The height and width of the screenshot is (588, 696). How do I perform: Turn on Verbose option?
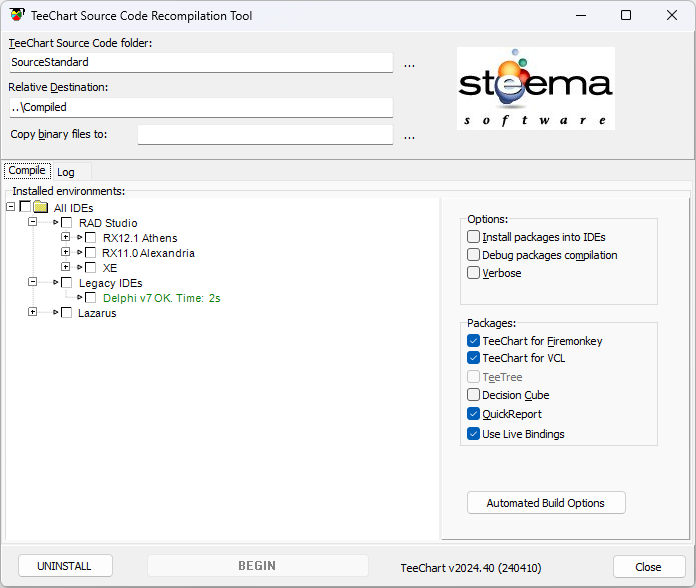coord(473,272)
